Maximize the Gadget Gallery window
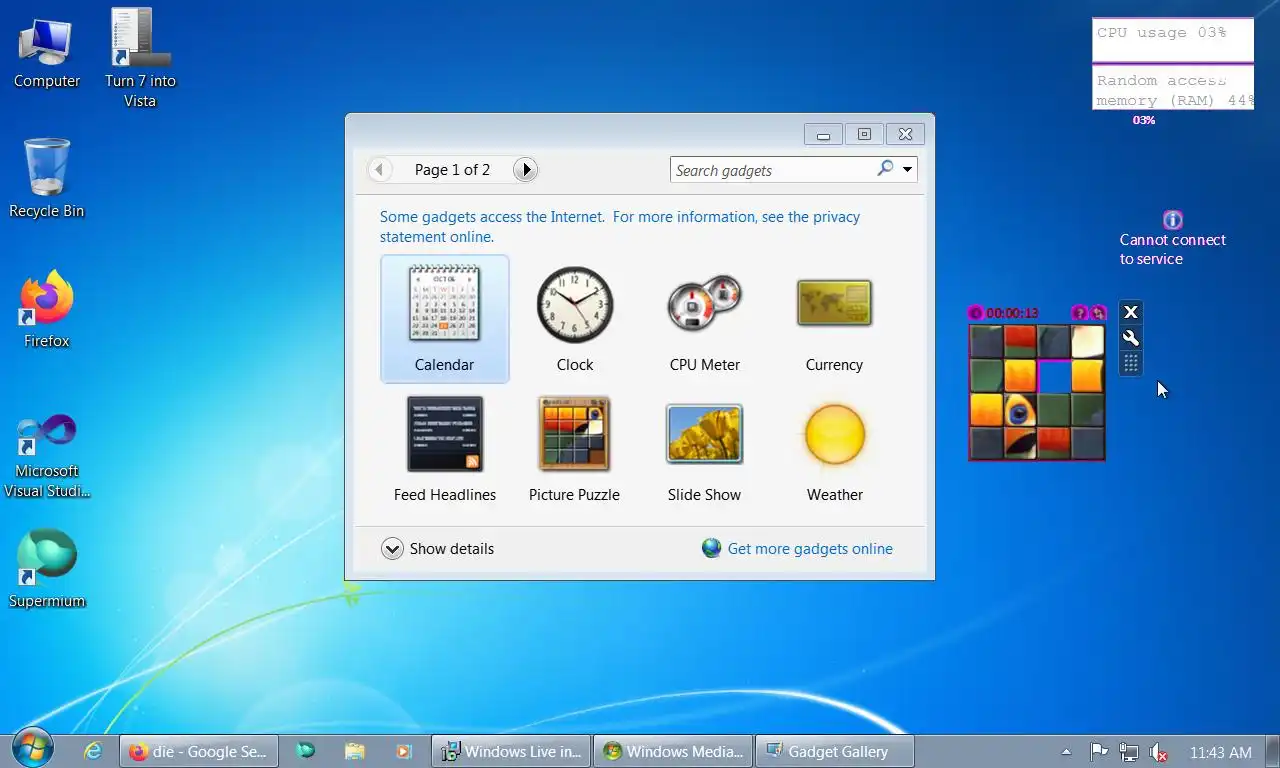This screenshot has width=1280, height=768. tap(865, 134)
